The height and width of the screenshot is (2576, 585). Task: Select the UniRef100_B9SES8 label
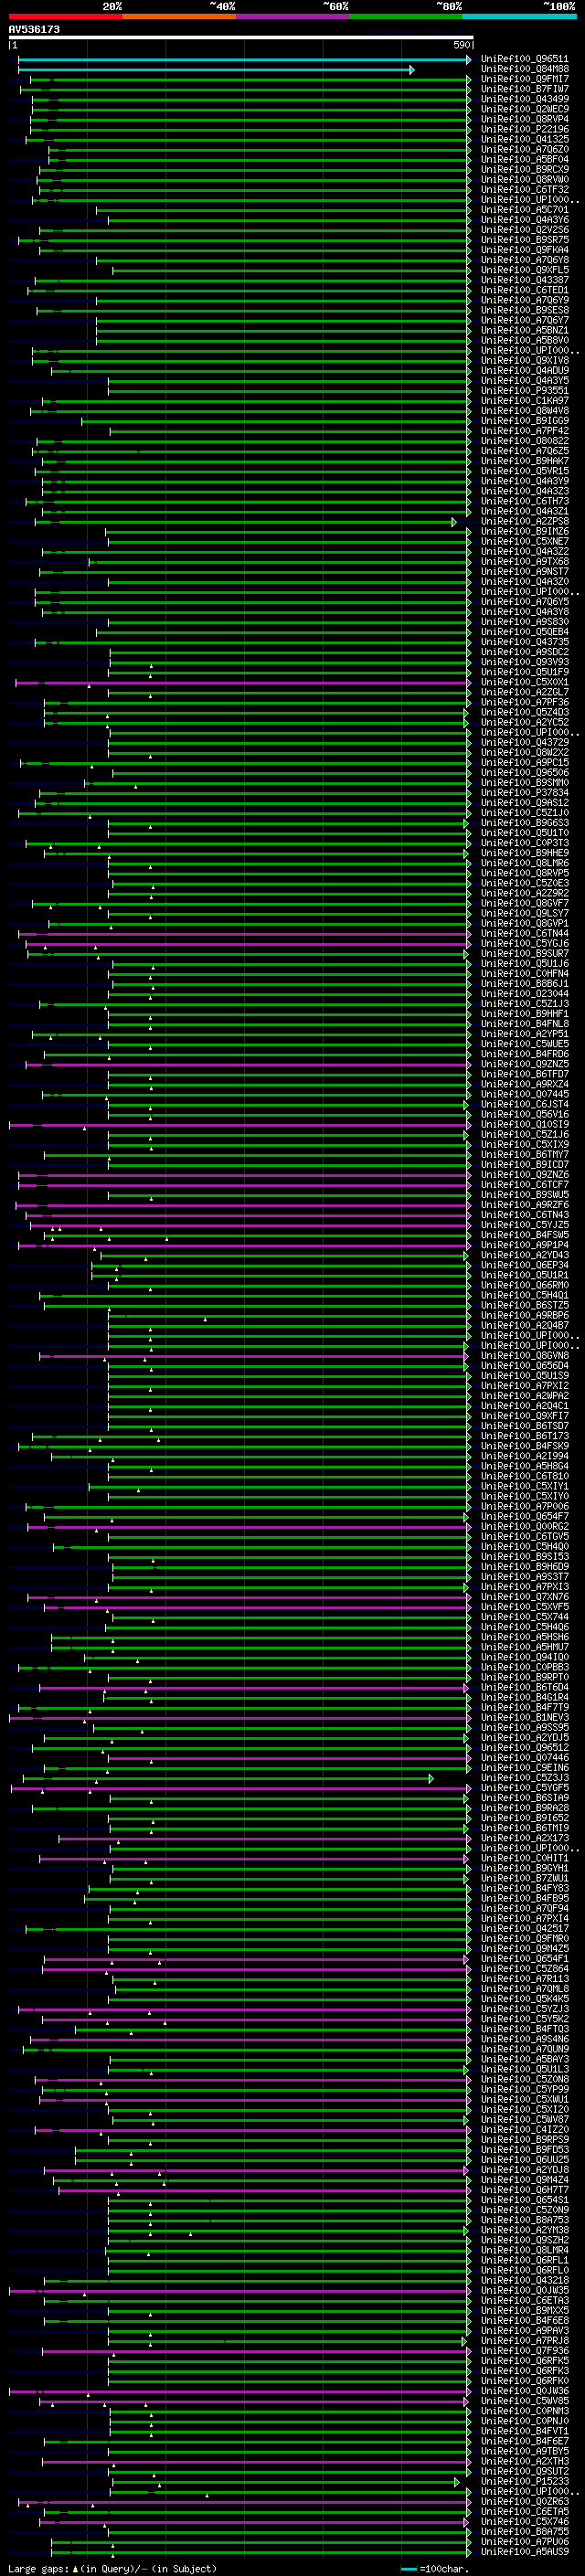tap(525, 311)
